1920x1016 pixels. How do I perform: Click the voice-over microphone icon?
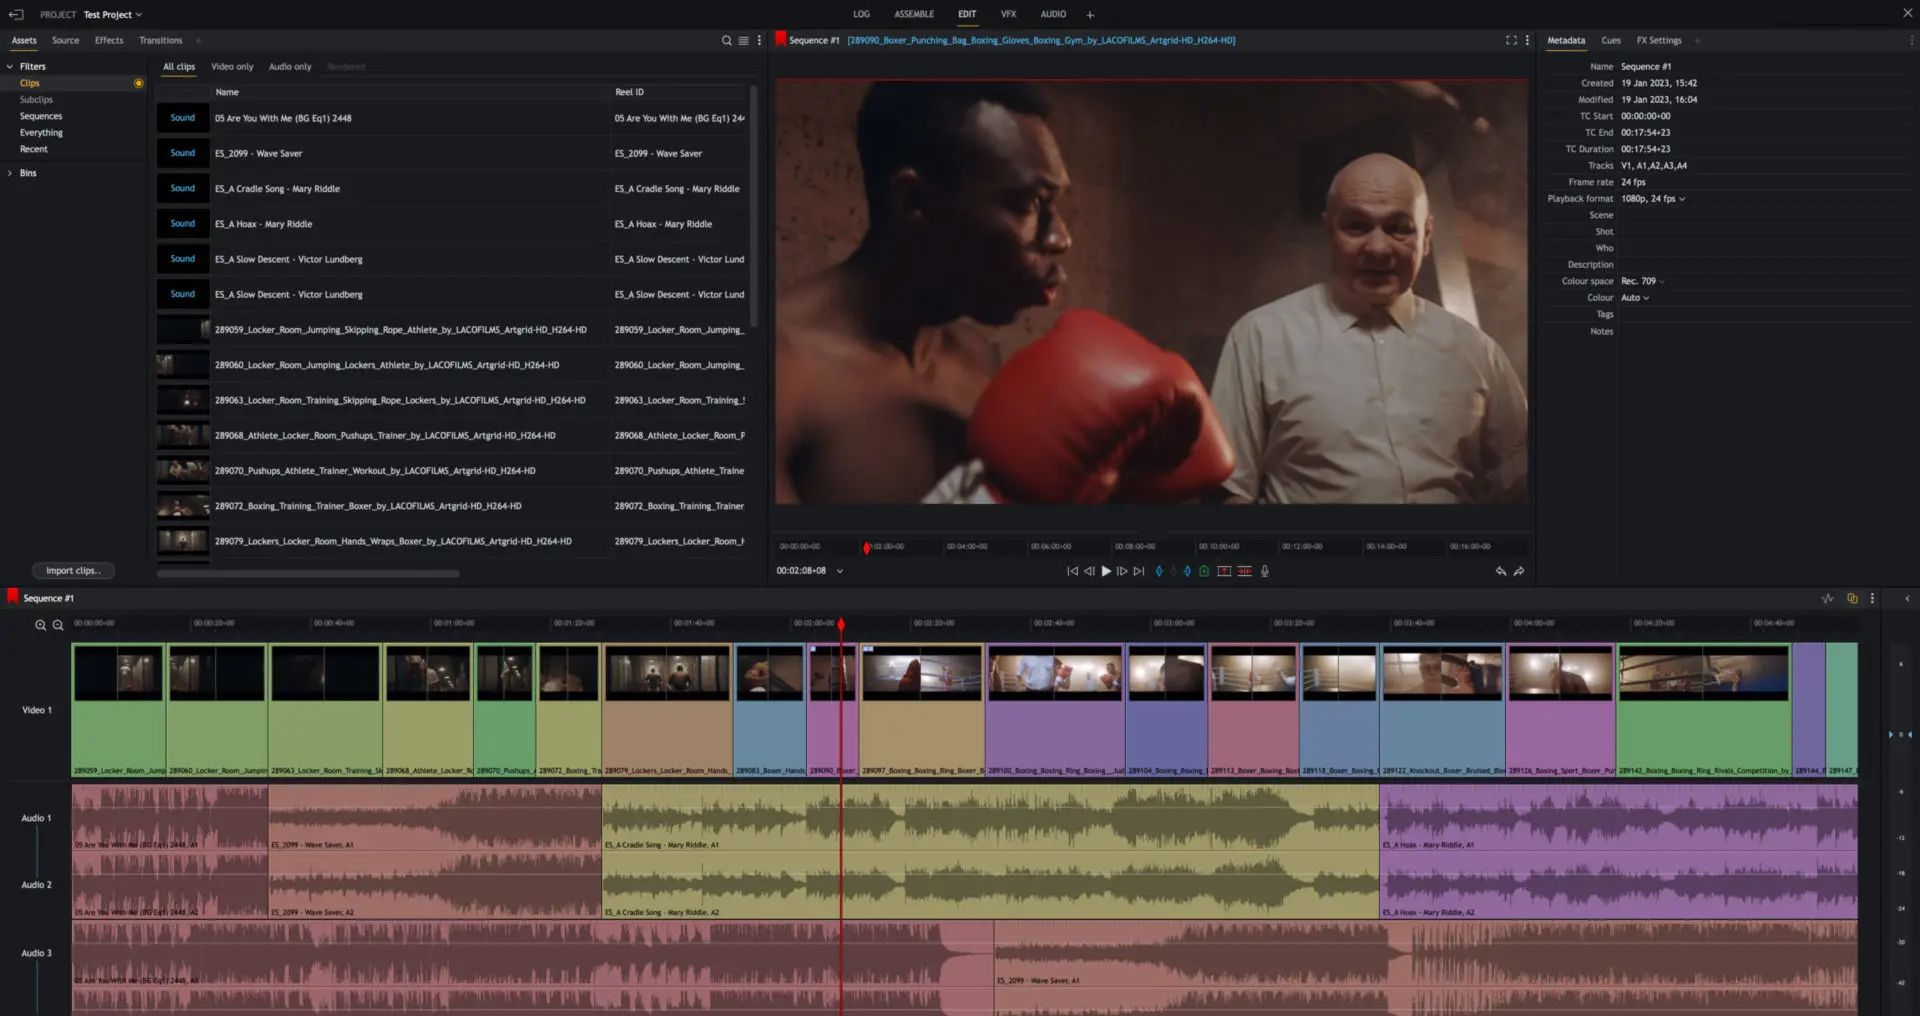(x=1265, y=571)
